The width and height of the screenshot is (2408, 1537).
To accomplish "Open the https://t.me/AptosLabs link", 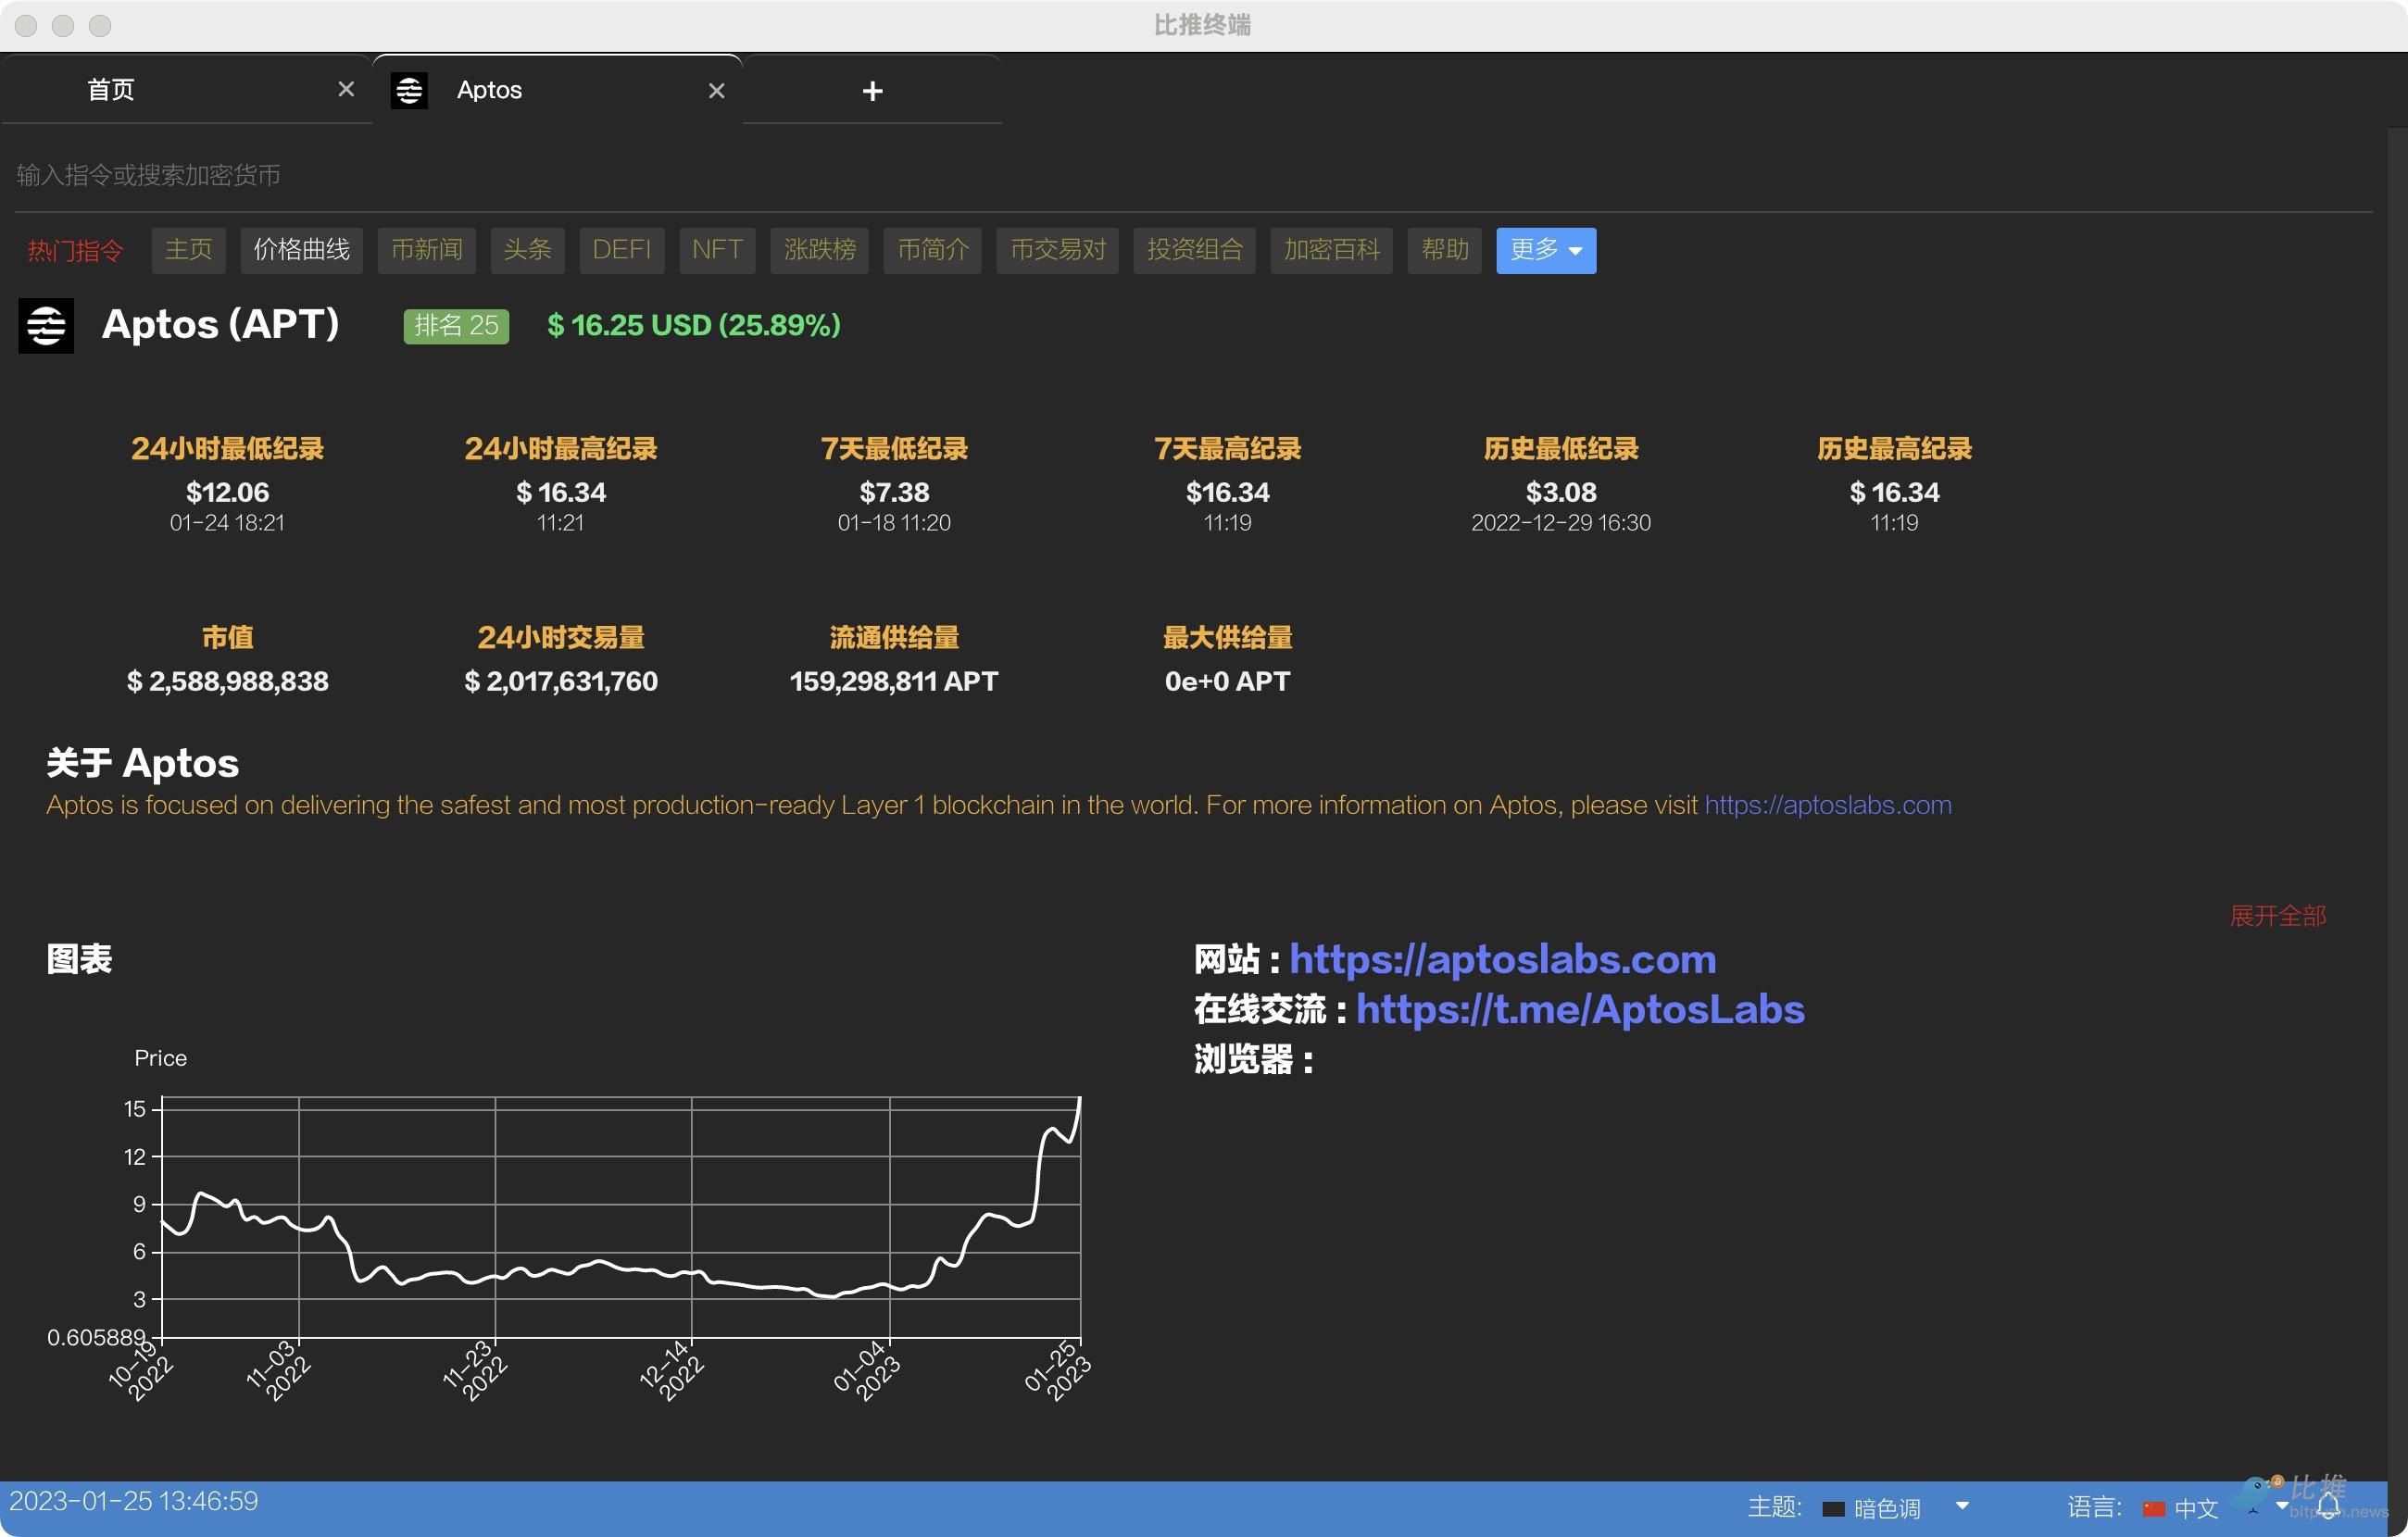I will tap(1579, 1009).
